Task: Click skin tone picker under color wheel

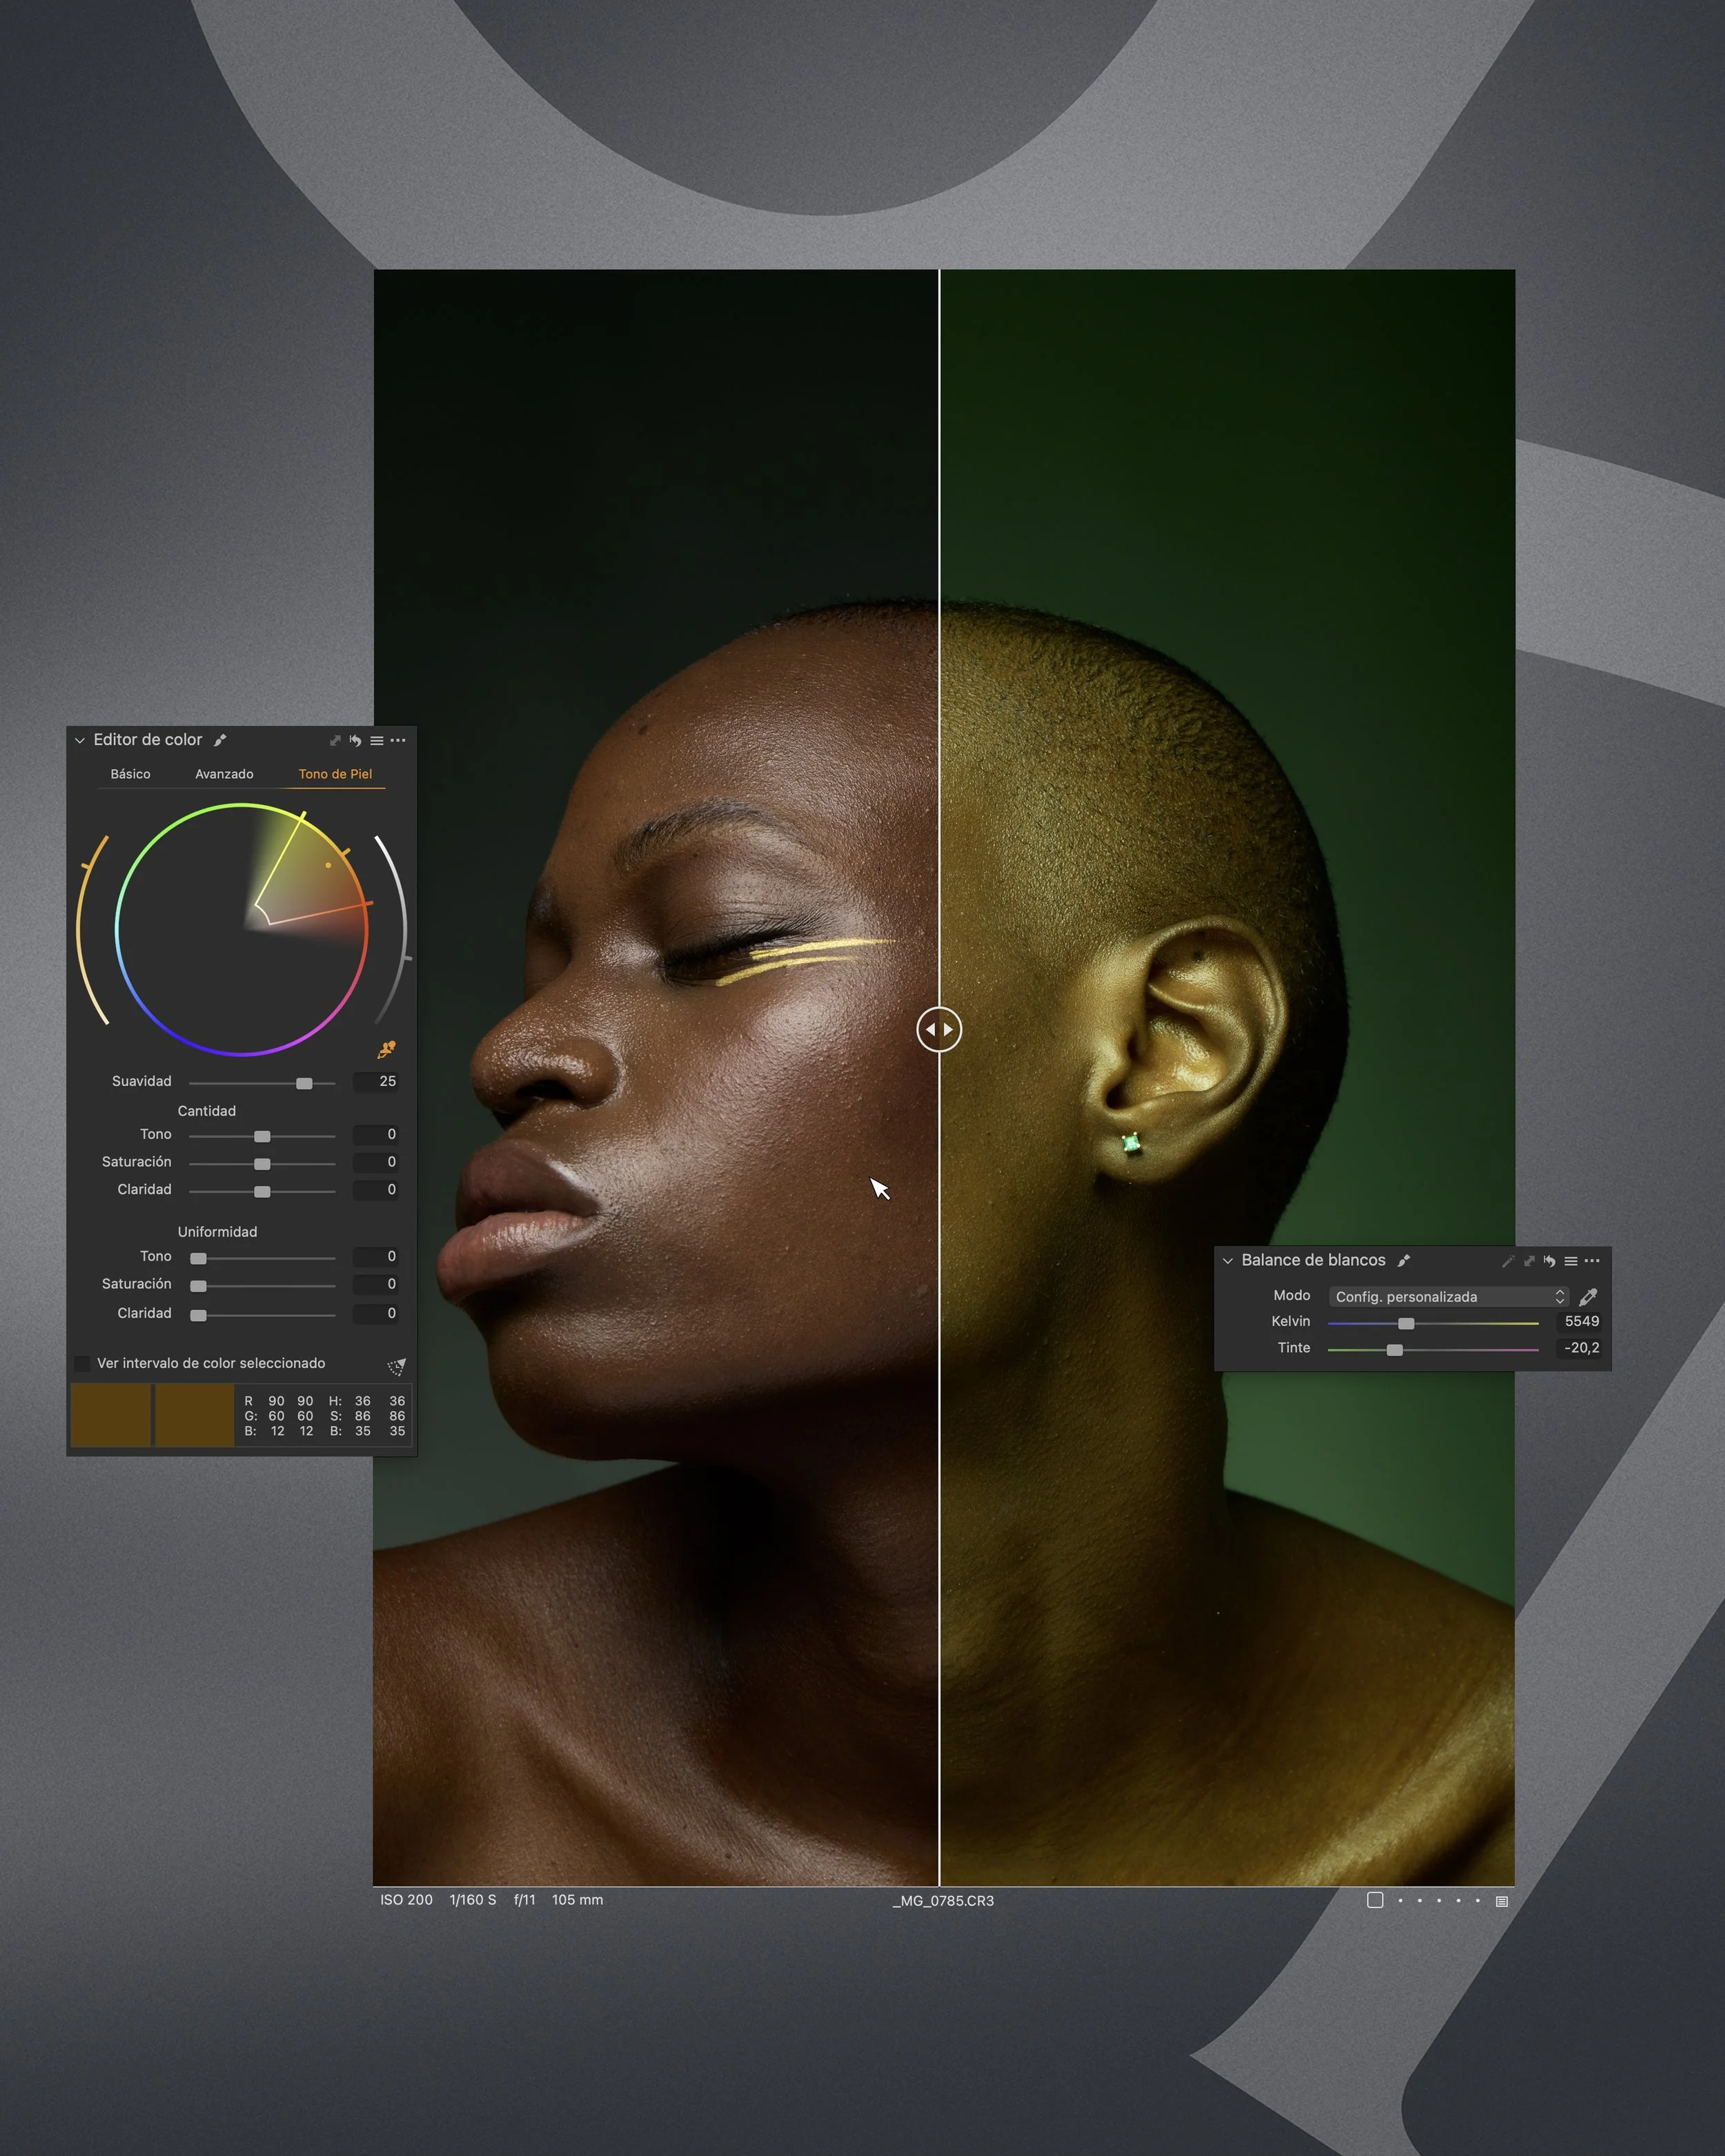Action: click(386, 1049)
